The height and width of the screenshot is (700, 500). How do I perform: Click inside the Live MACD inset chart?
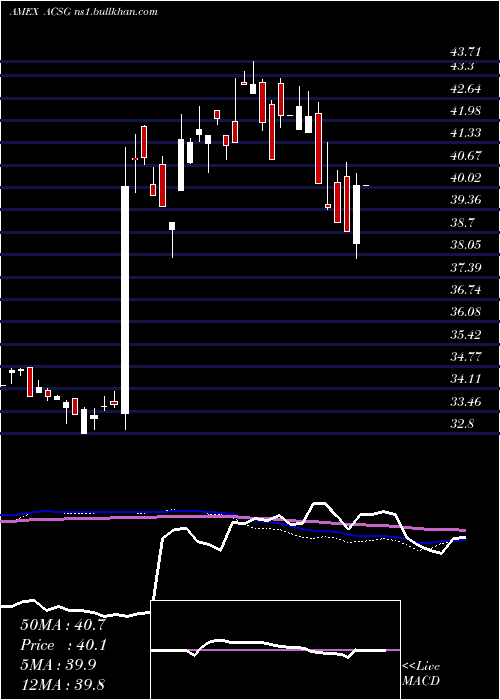coord(275,650)
